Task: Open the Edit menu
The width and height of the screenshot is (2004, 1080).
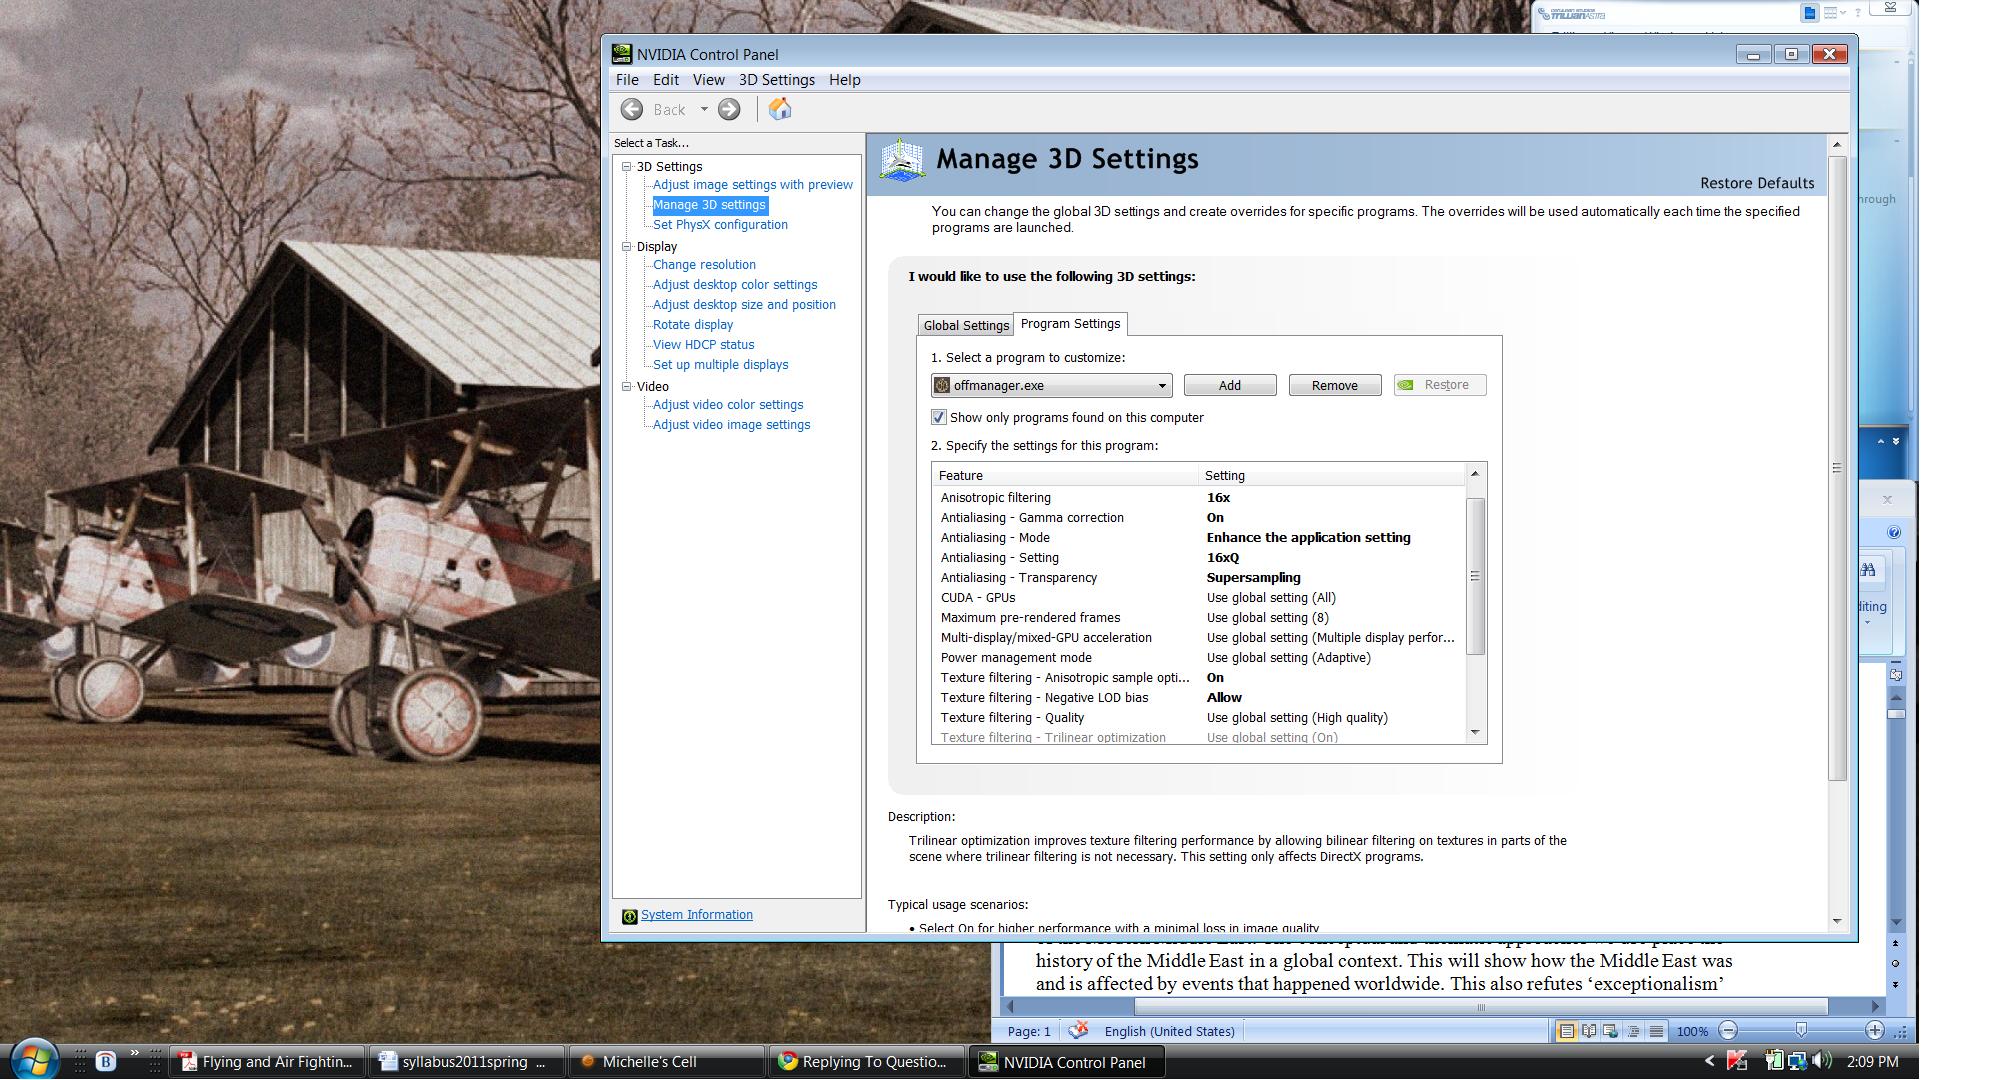Action: pos(665,80)
